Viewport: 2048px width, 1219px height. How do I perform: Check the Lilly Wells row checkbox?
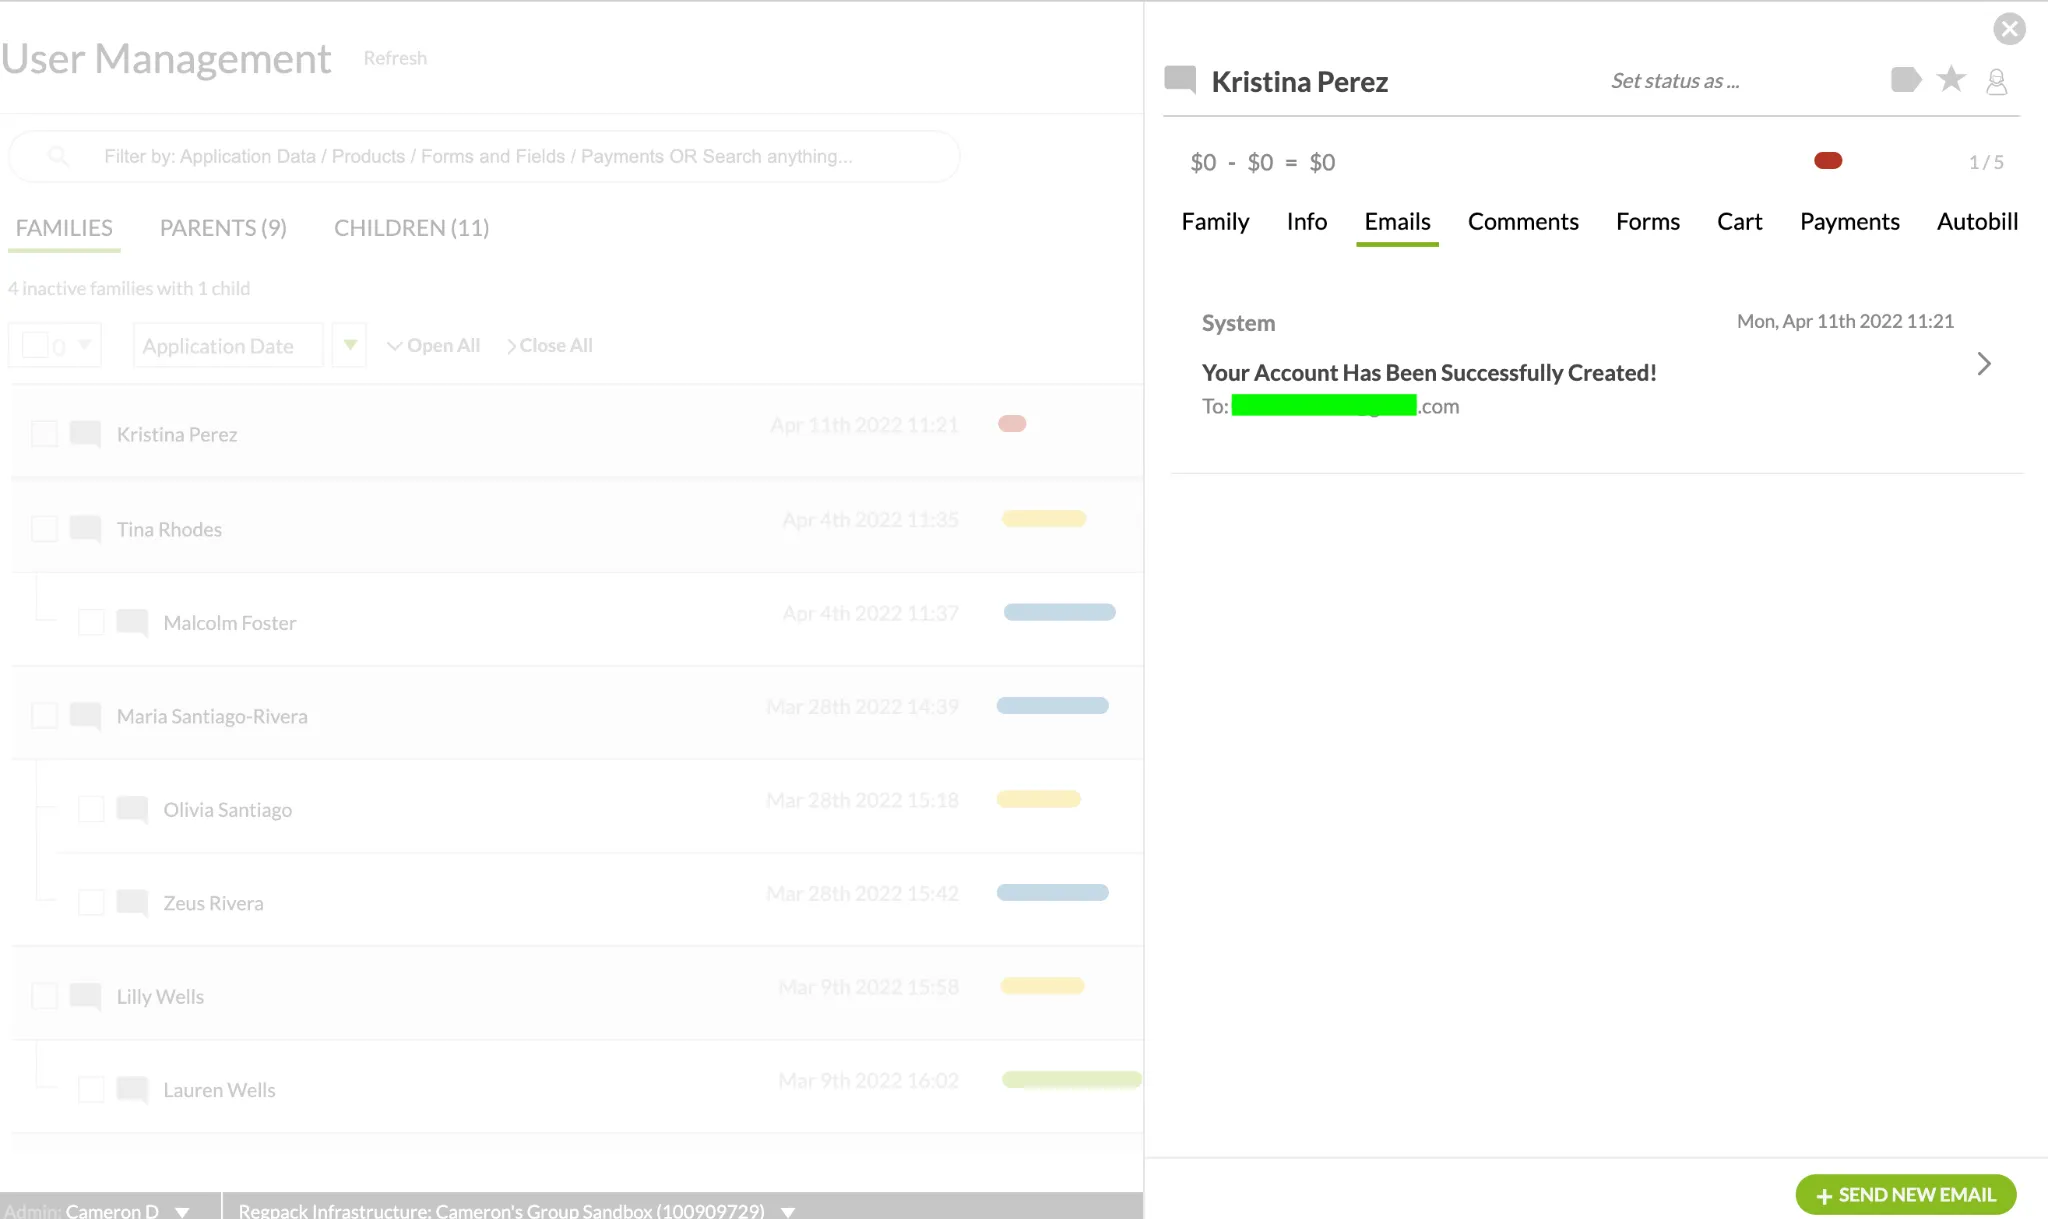click(44, 996)
